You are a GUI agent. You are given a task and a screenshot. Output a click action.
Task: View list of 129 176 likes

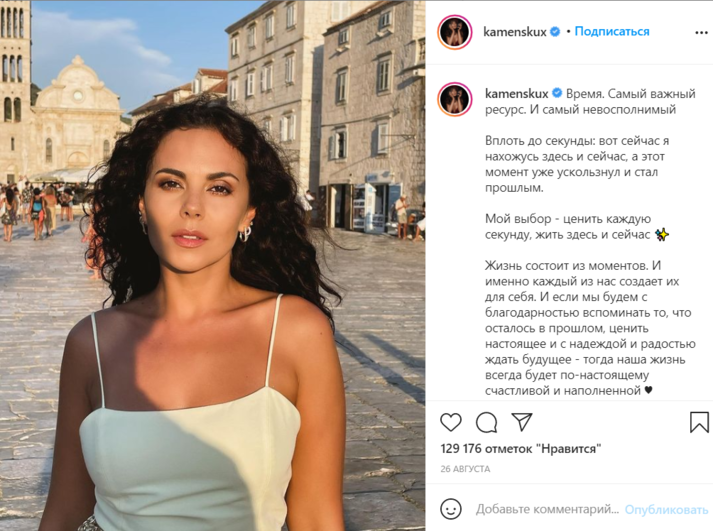(x=521, y=449)
